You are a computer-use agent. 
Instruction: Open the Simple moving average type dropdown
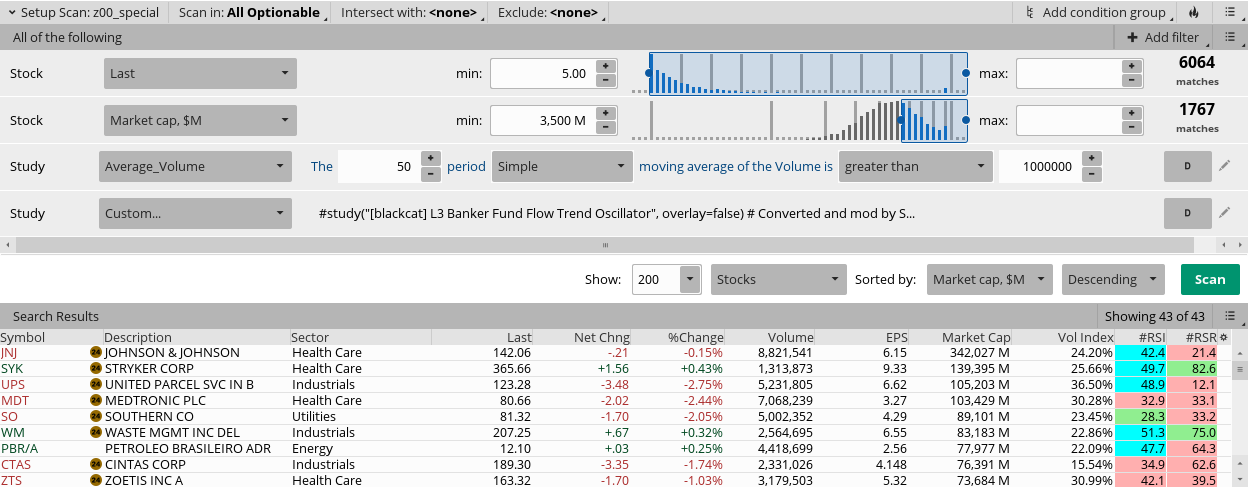[563, 166]
